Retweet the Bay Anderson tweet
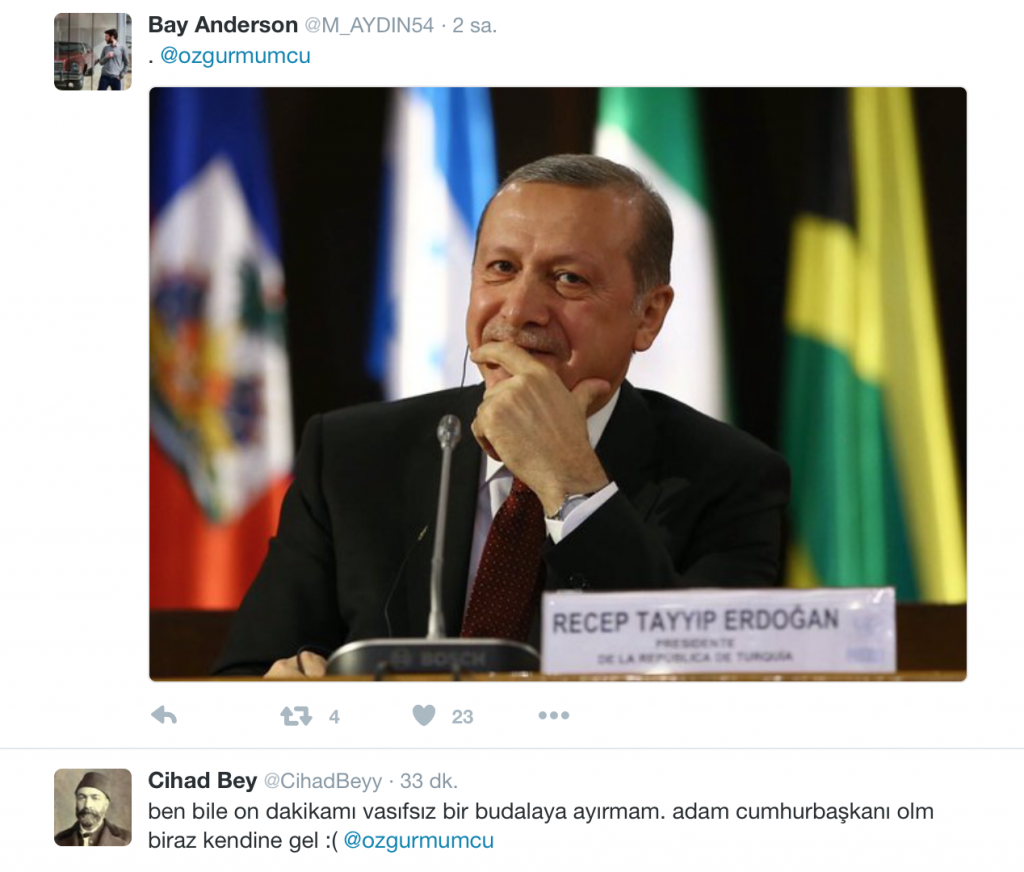 point(296,716)
